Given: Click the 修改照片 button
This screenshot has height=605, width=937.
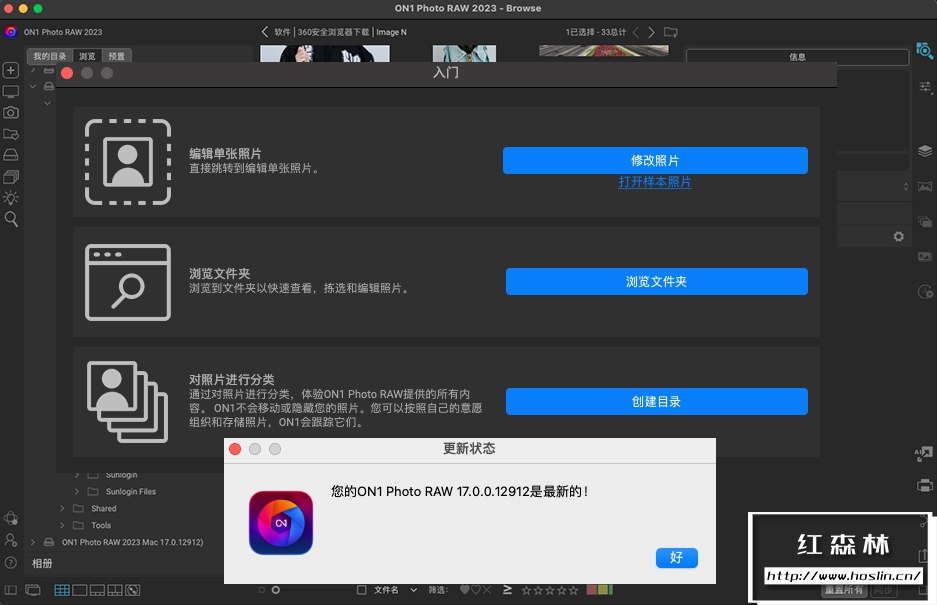Looking at the screenshot, I should tap(655, 160).
